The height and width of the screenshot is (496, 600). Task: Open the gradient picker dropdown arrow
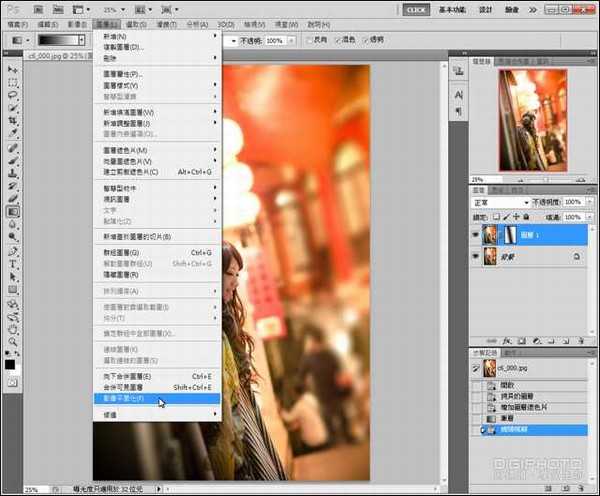[81, 41]
